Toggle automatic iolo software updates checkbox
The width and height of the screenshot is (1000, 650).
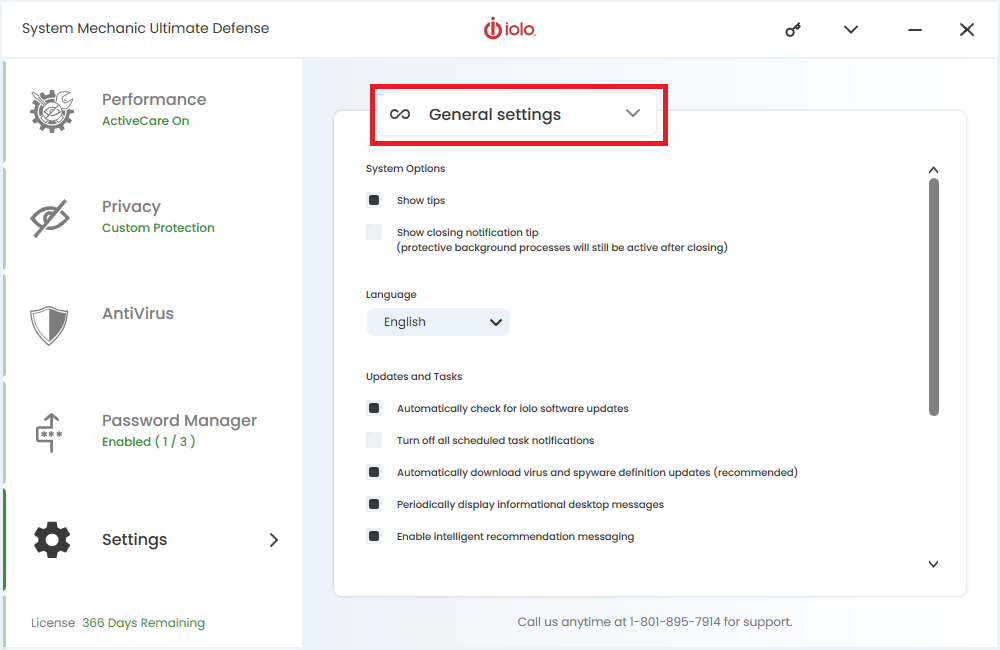pyautogui.click(x=374, y=408)
